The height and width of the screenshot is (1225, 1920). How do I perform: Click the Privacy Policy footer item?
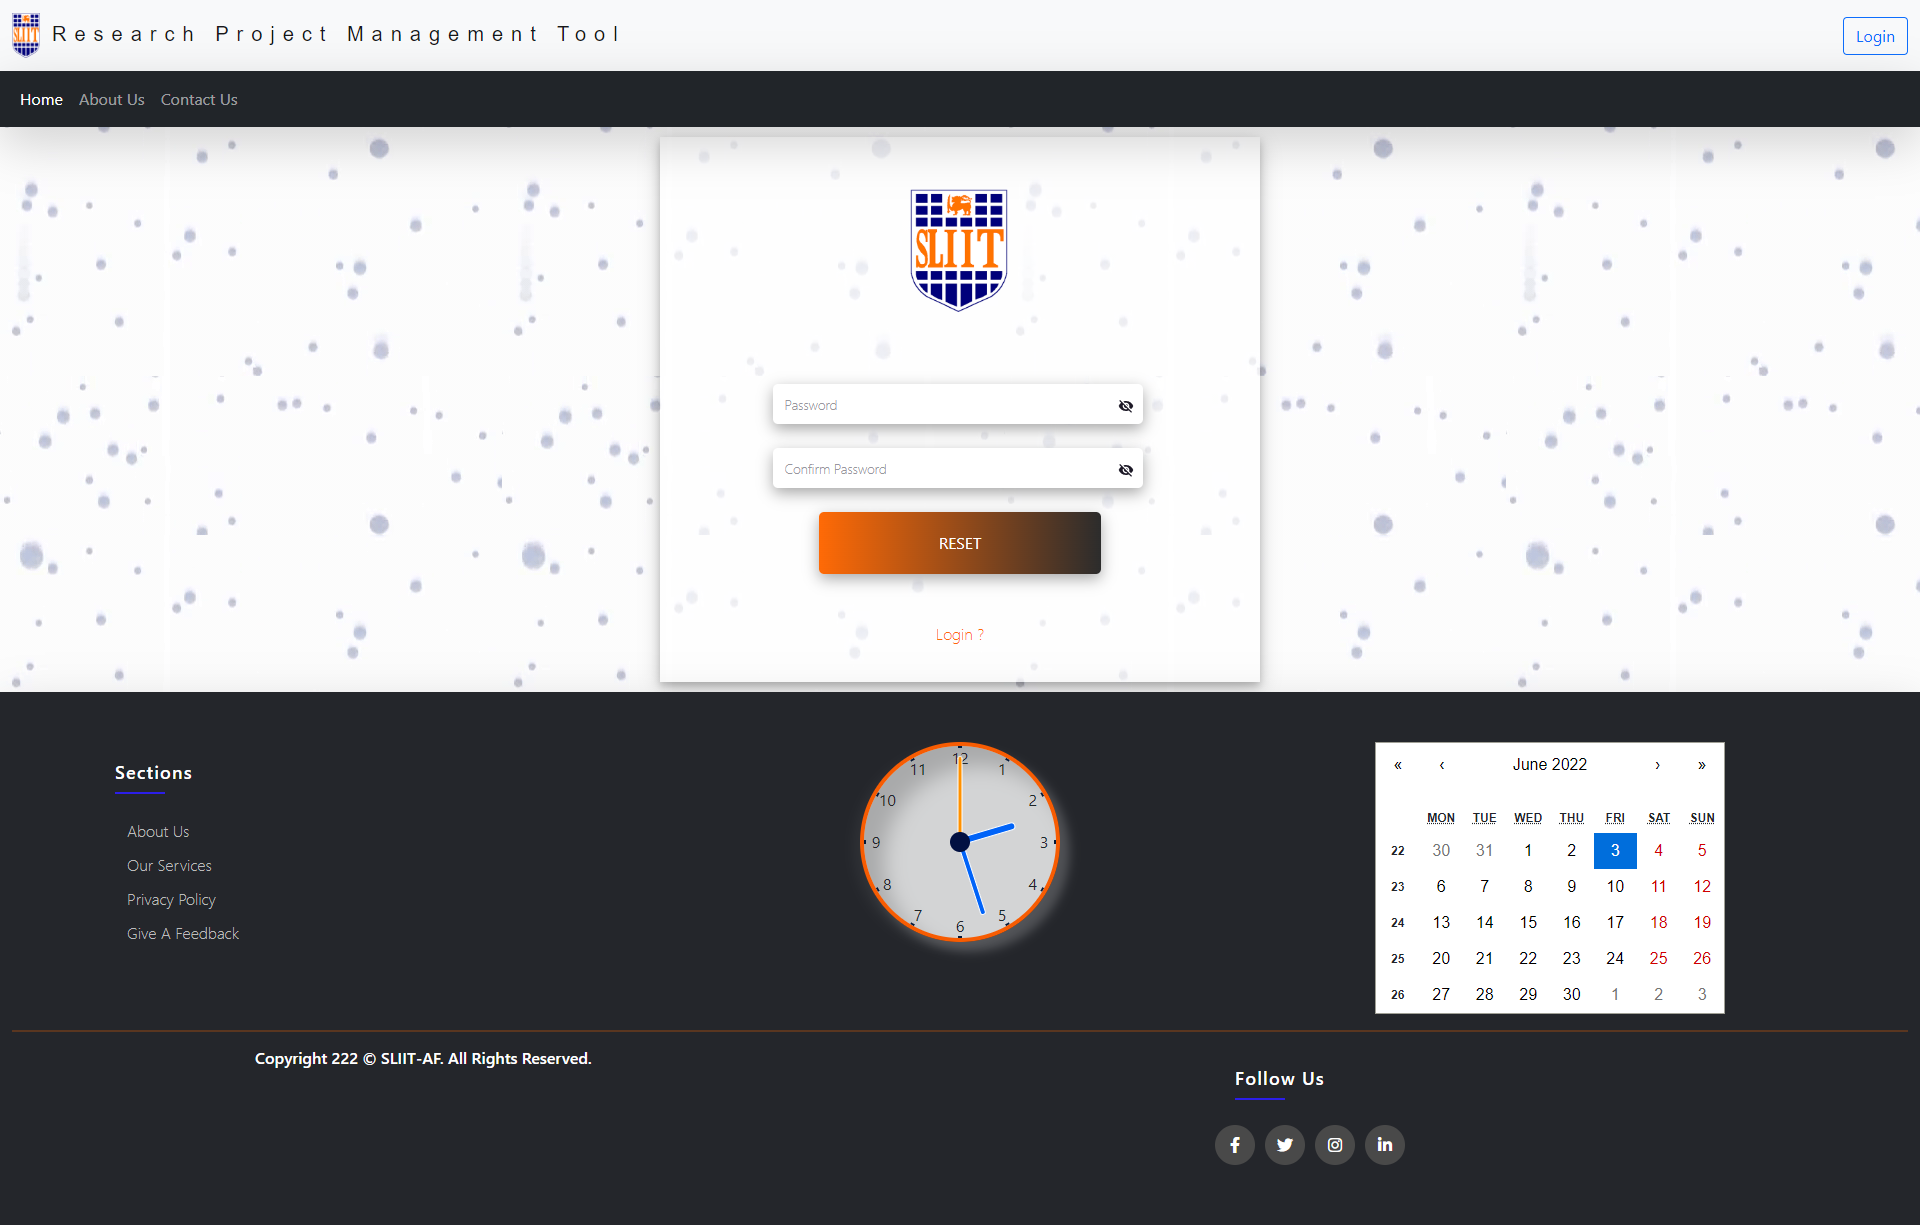tap(171, 899)
